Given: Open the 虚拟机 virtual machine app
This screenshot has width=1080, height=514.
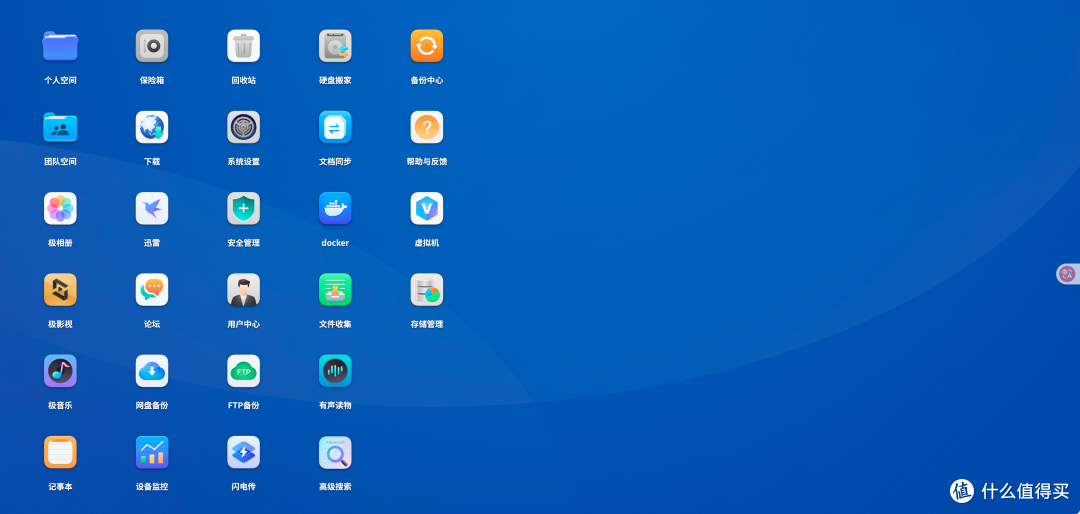Looking at the screenshot, I should coord(426,209).
